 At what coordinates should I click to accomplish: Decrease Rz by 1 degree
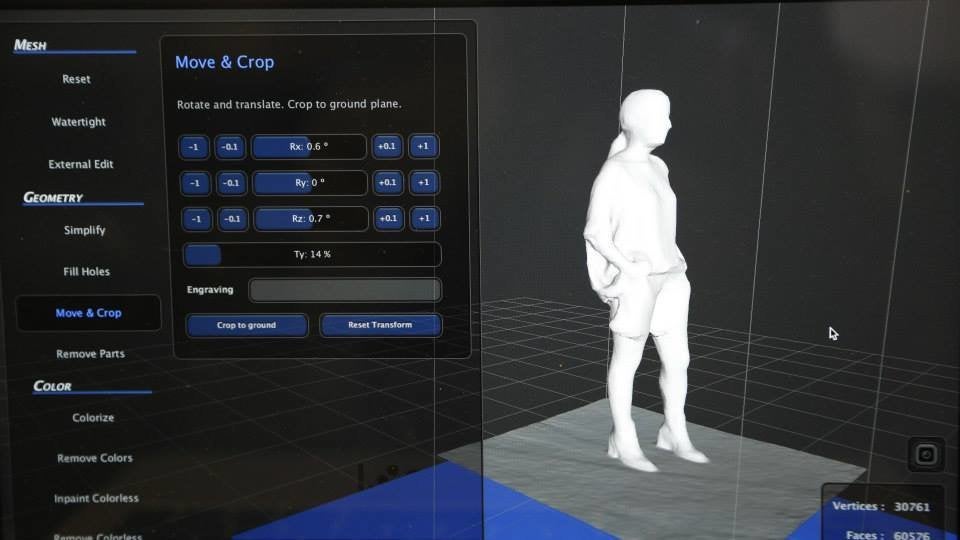(196, 219)
